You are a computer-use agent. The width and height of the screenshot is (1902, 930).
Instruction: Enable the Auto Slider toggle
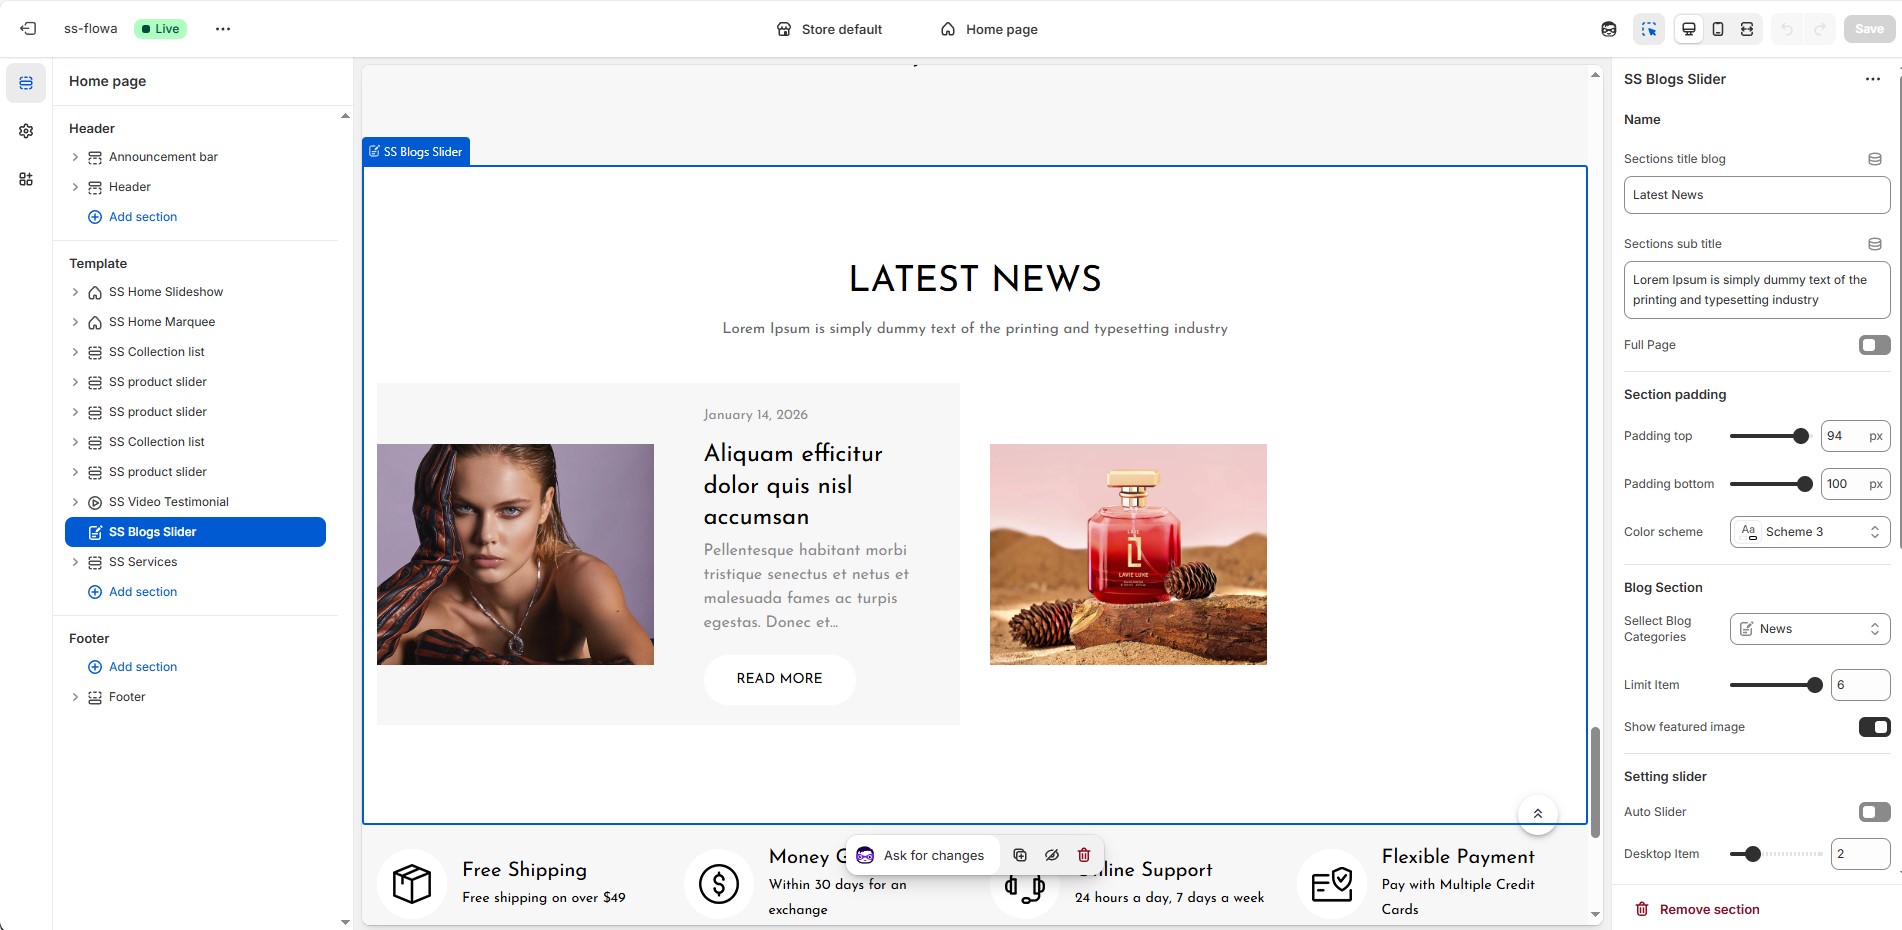click(1874, 812)
